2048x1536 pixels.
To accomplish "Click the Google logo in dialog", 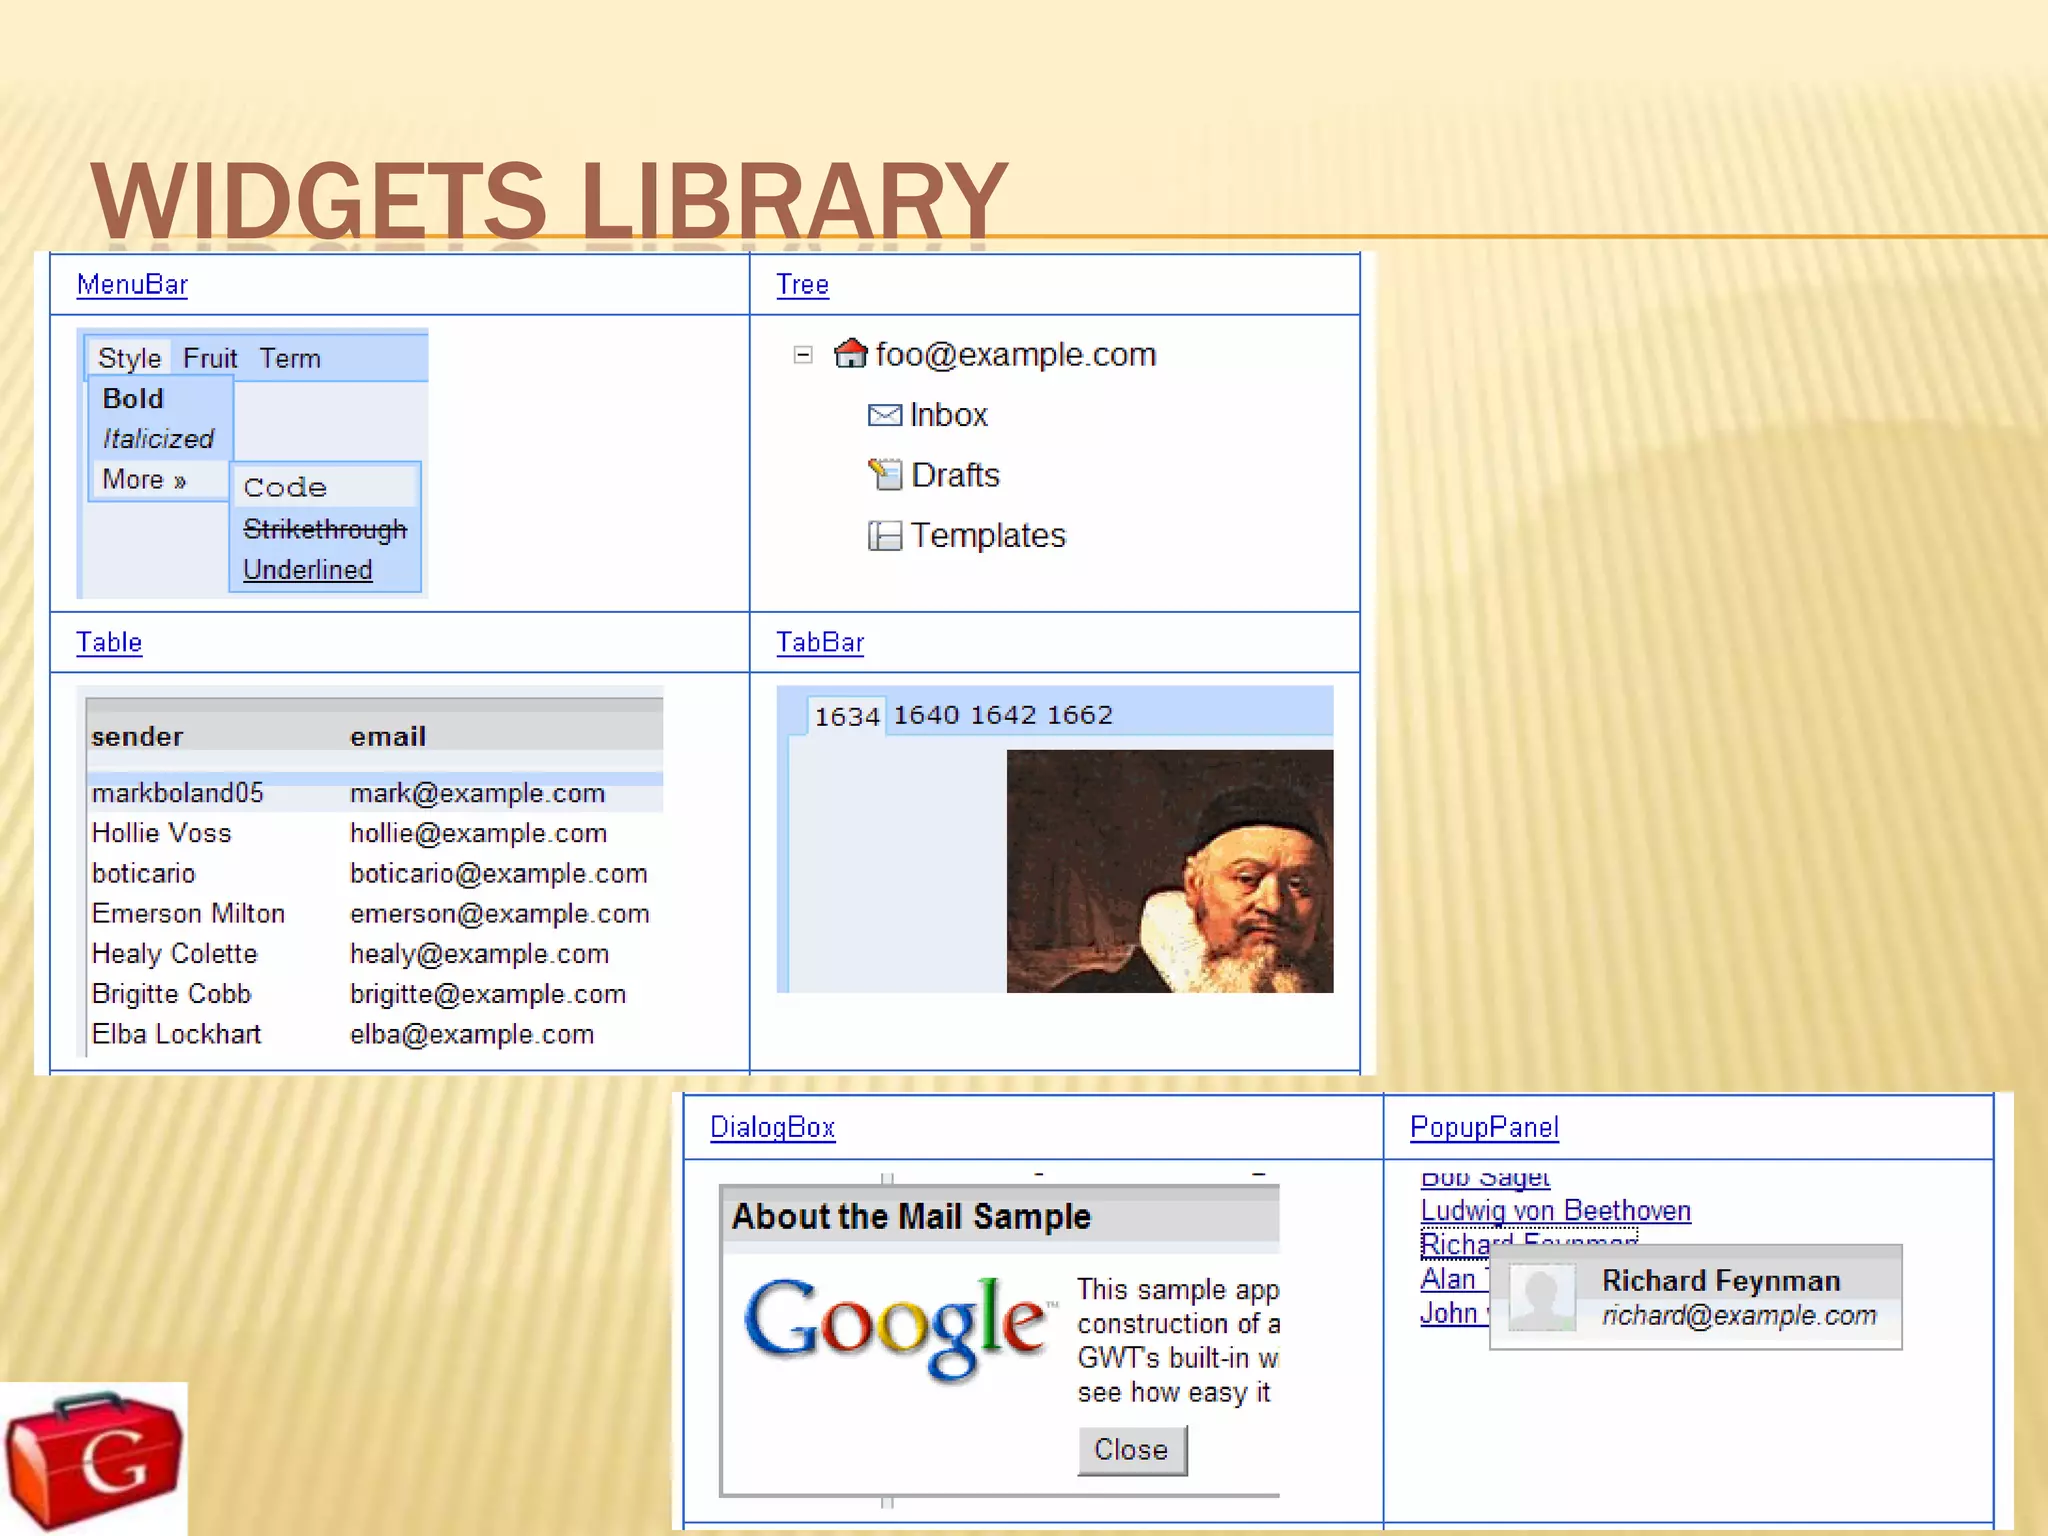I will coord(899,1328).
